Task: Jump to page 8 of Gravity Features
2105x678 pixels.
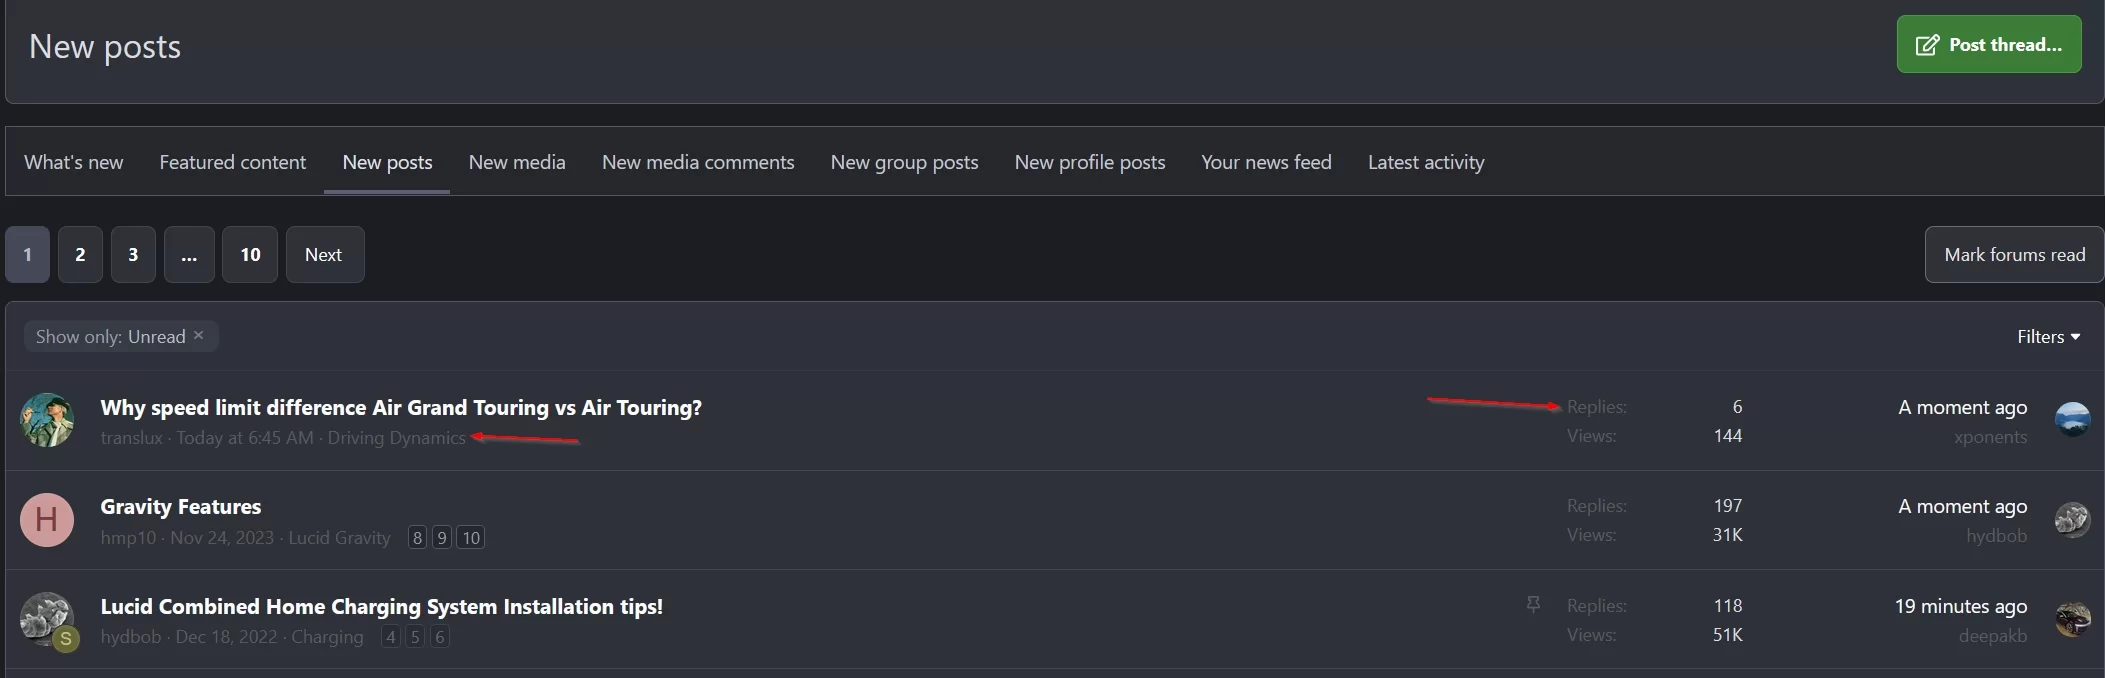Action: [x=417, y=538]
